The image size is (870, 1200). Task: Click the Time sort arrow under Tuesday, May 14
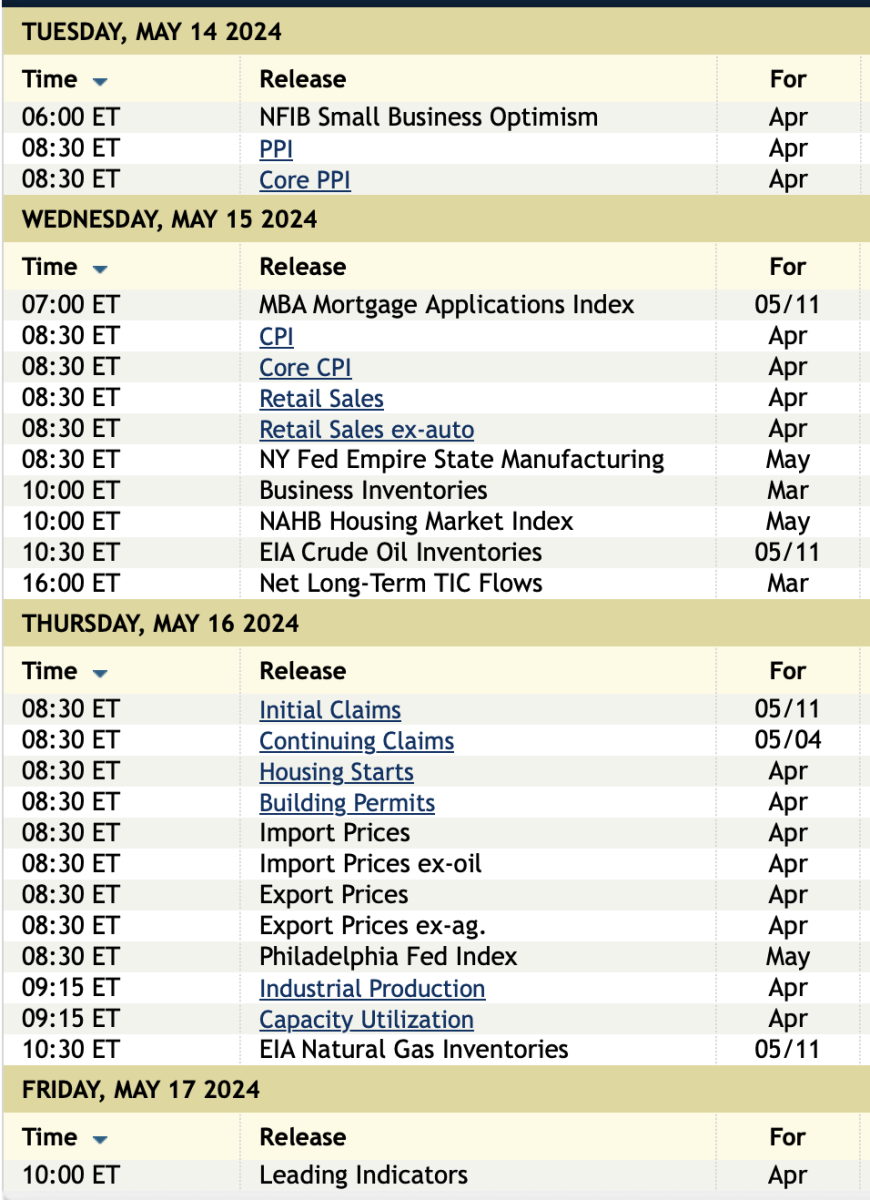click(99, 81)
